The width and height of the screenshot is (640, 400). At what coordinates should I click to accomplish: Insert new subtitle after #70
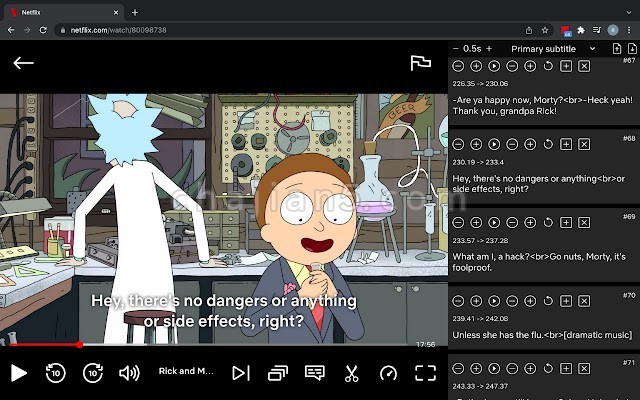pos(566,301)
